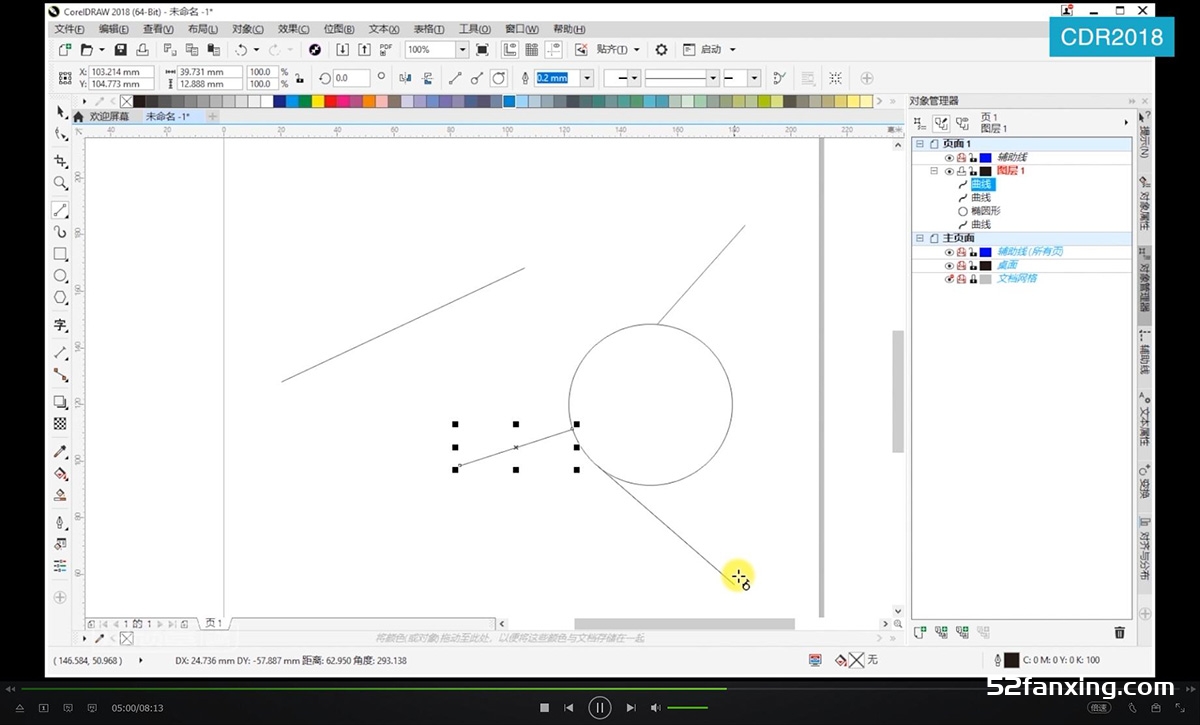Toggle lock icon of 图层 1

(x=972, y=171)
